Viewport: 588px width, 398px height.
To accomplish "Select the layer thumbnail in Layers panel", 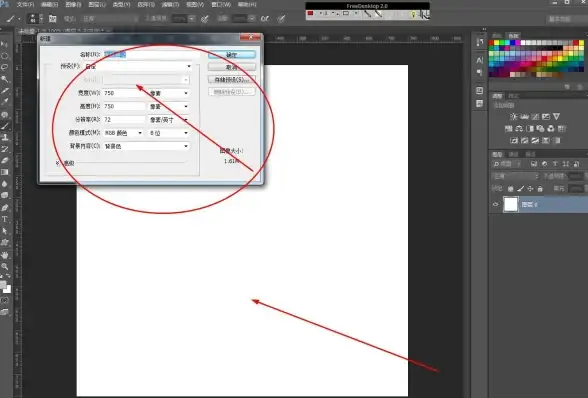I will [x=511, y=204].
